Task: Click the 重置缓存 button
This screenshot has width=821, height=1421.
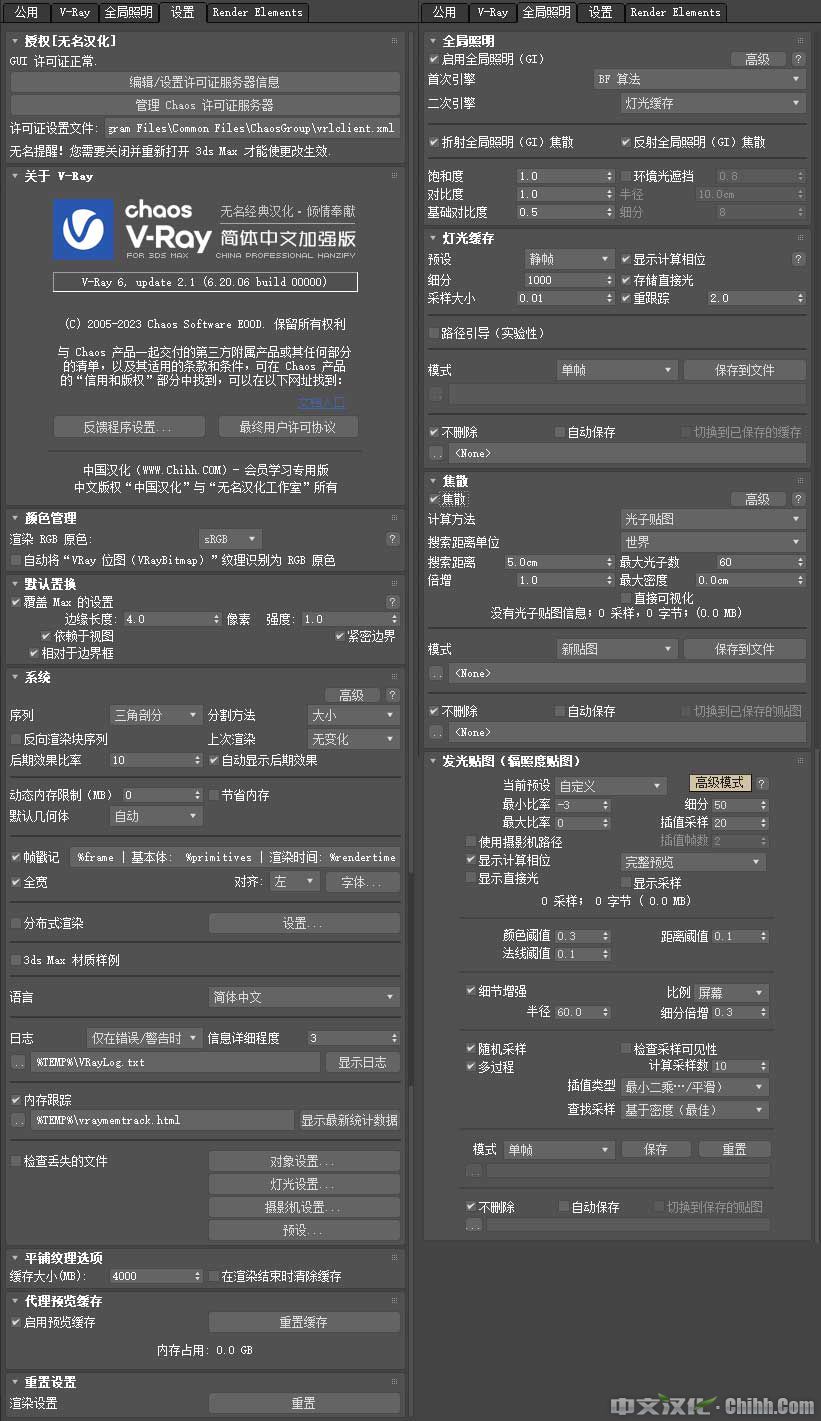Action: 304,1322
